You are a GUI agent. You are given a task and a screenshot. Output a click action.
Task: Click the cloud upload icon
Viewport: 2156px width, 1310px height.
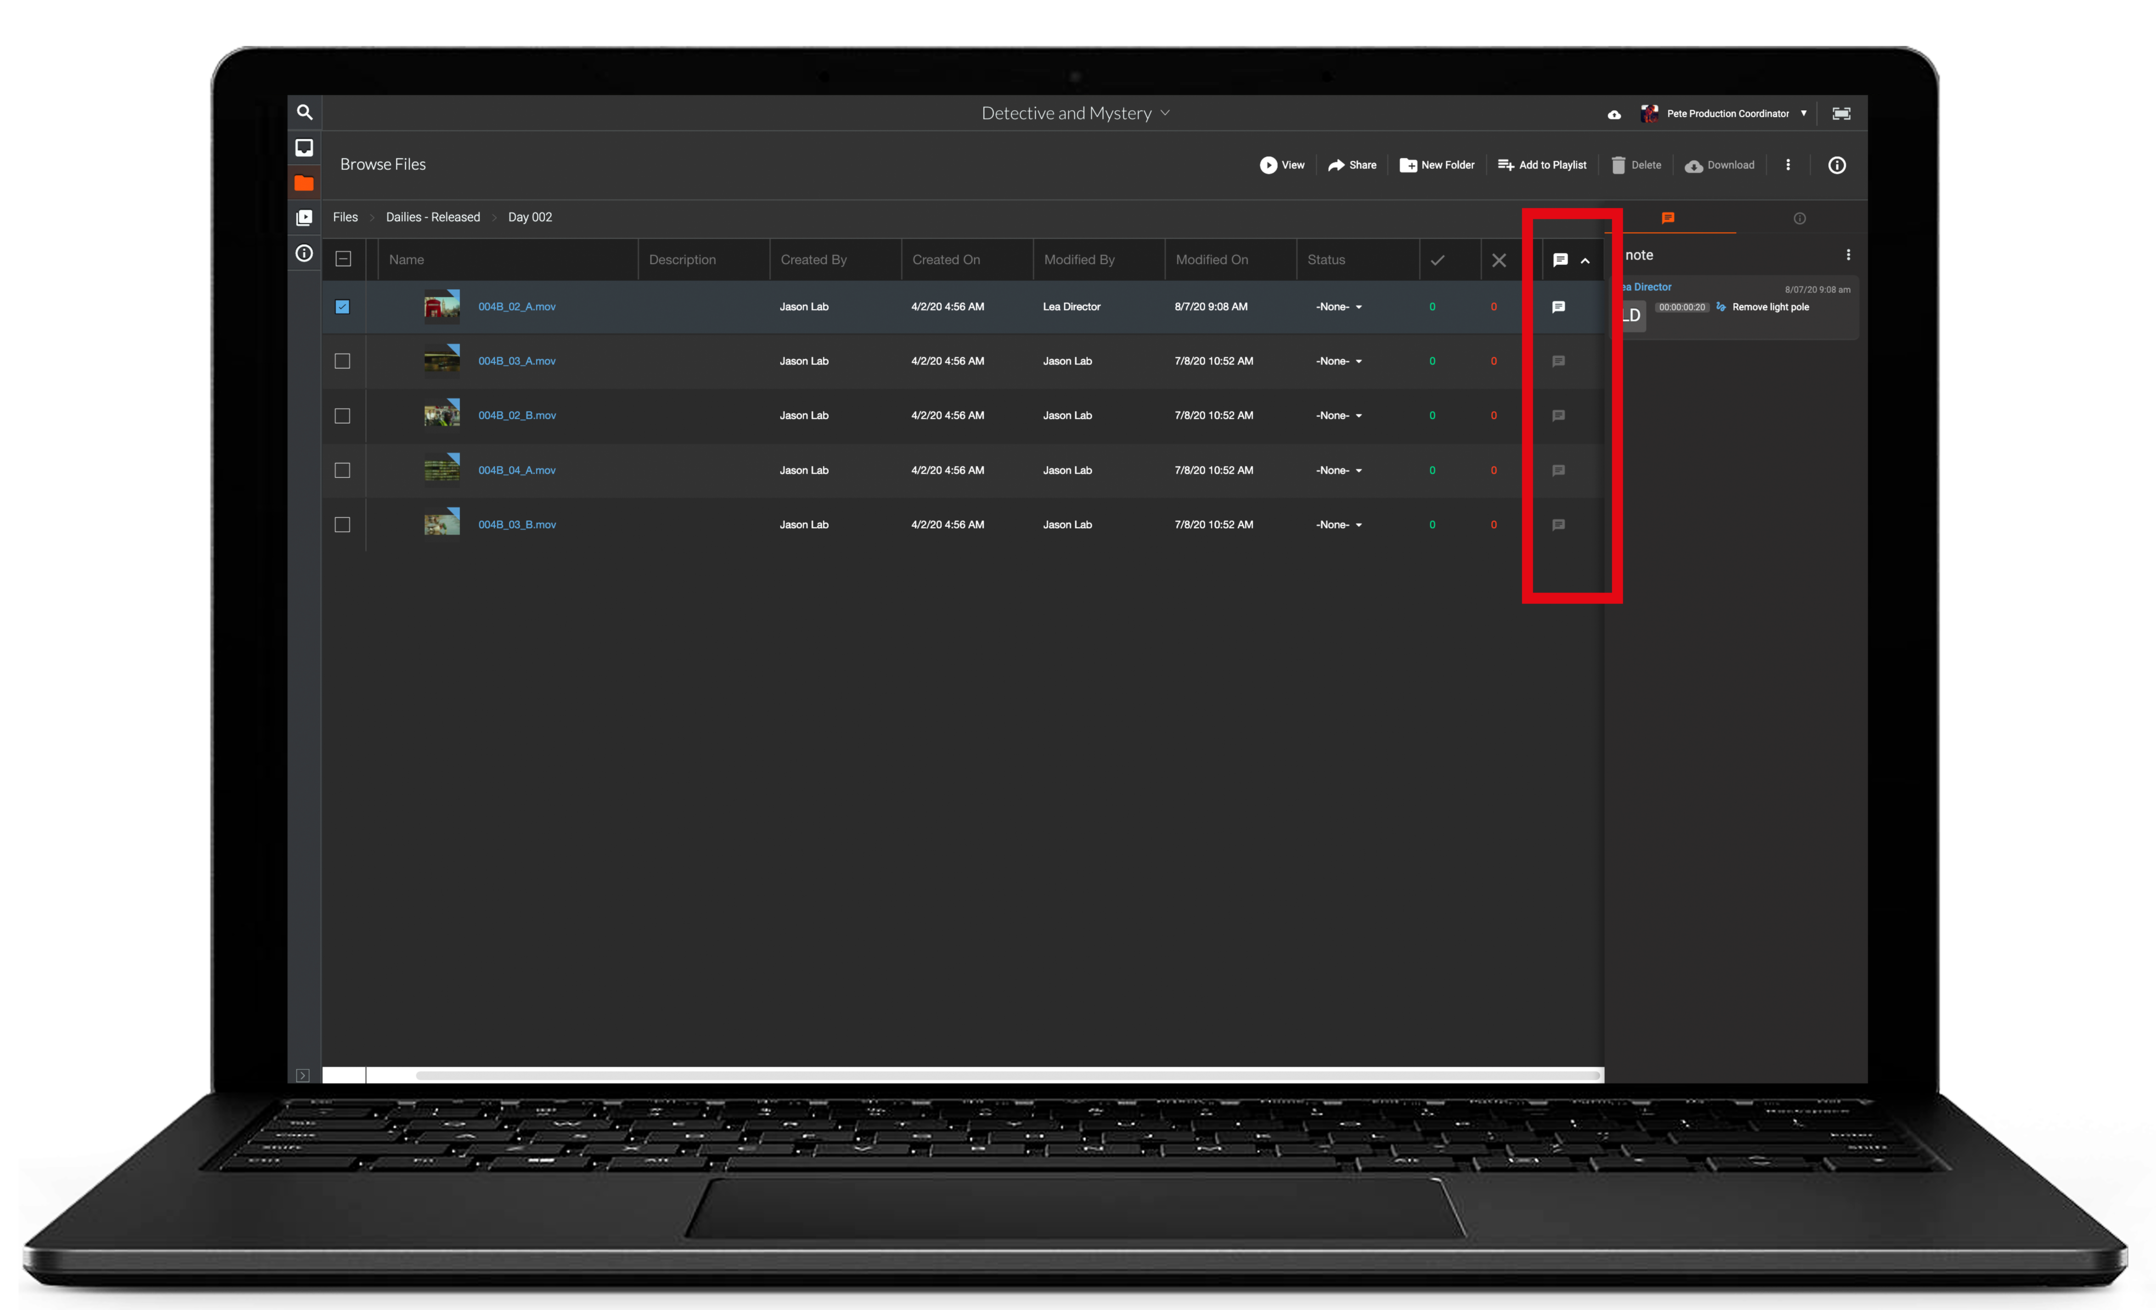(1614, 114)
